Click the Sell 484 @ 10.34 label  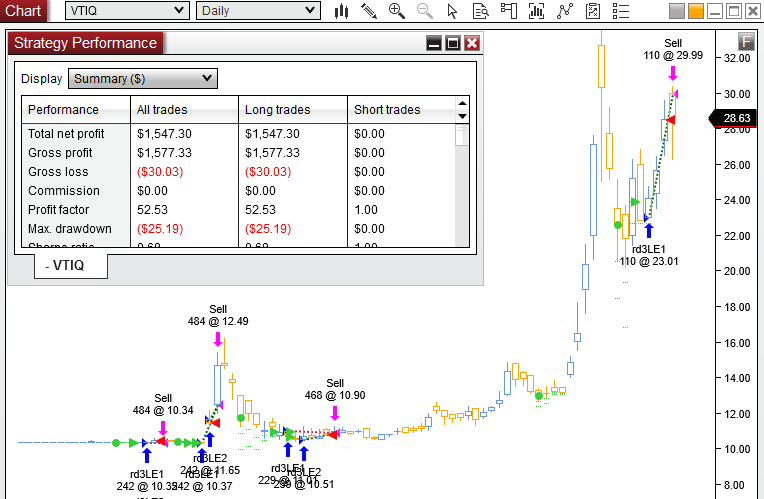(x=163, y=404)
